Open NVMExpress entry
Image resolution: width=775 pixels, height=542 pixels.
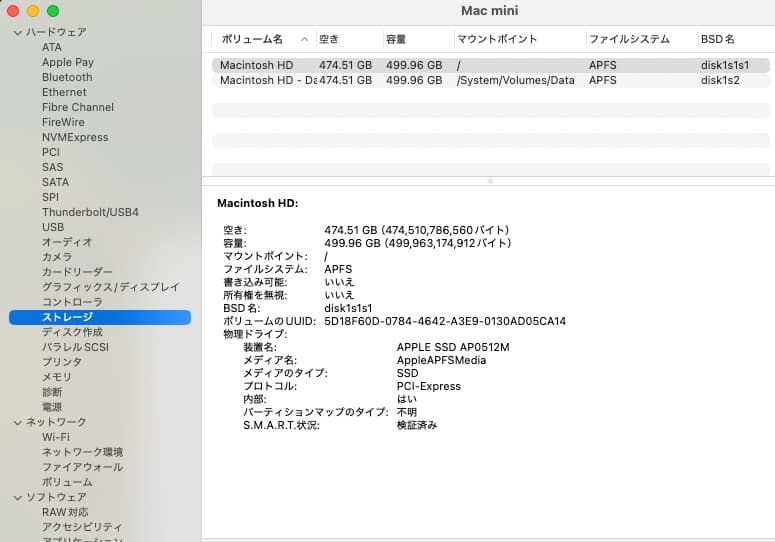click(75, 137)
